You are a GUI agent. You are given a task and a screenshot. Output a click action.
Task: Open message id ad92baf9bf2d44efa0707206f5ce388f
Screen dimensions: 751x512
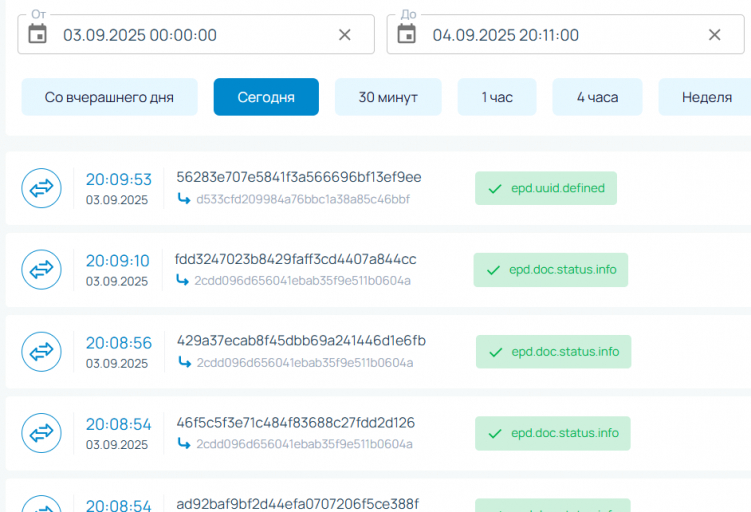(x=297, y=504)
